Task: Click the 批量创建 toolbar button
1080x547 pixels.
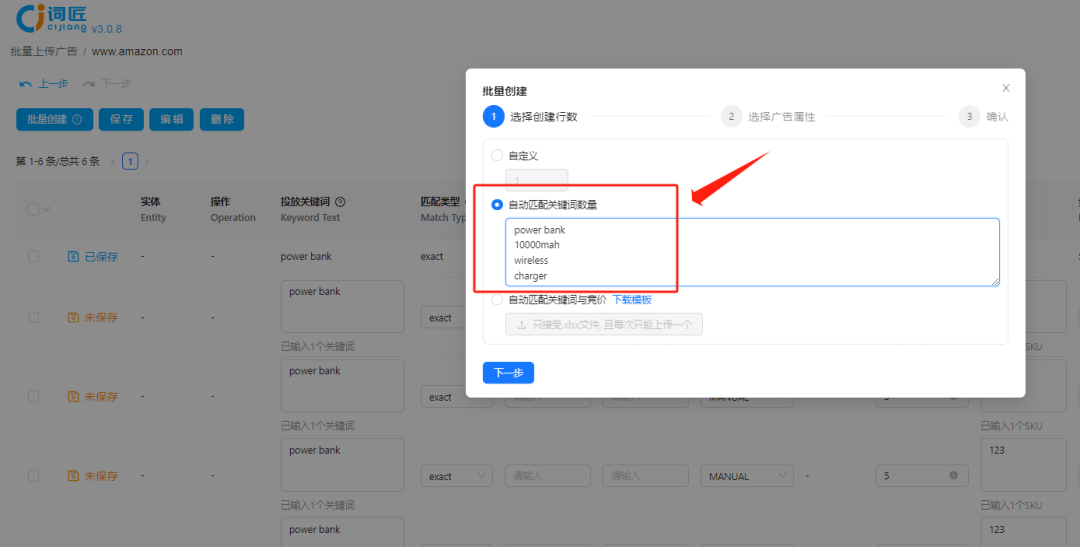Action: click(54, 119)
